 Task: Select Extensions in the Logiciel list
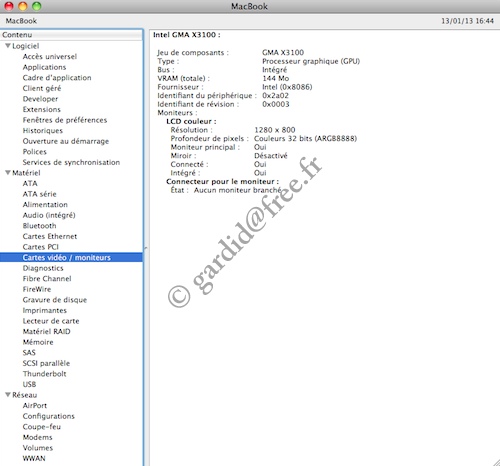42,109
